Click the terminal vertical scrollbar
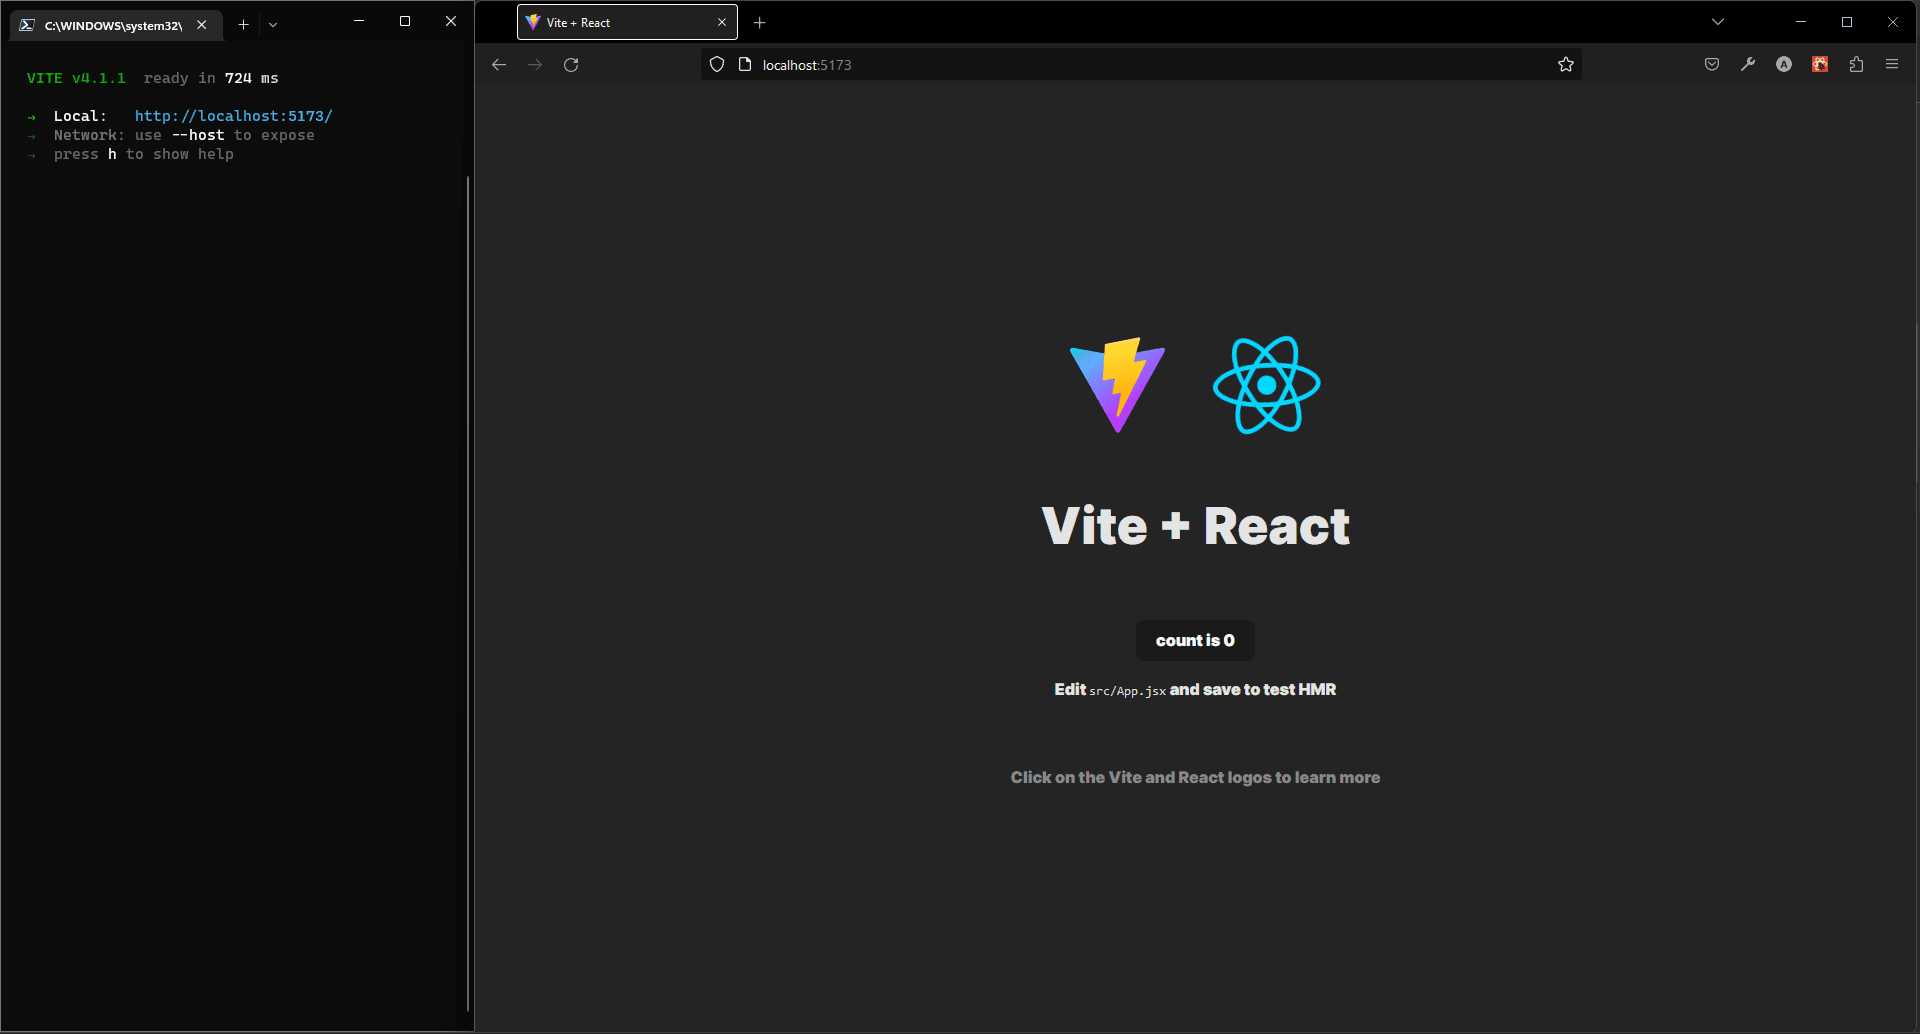The height and width of the screenshot is (1034, 1920). pos(468,594)
